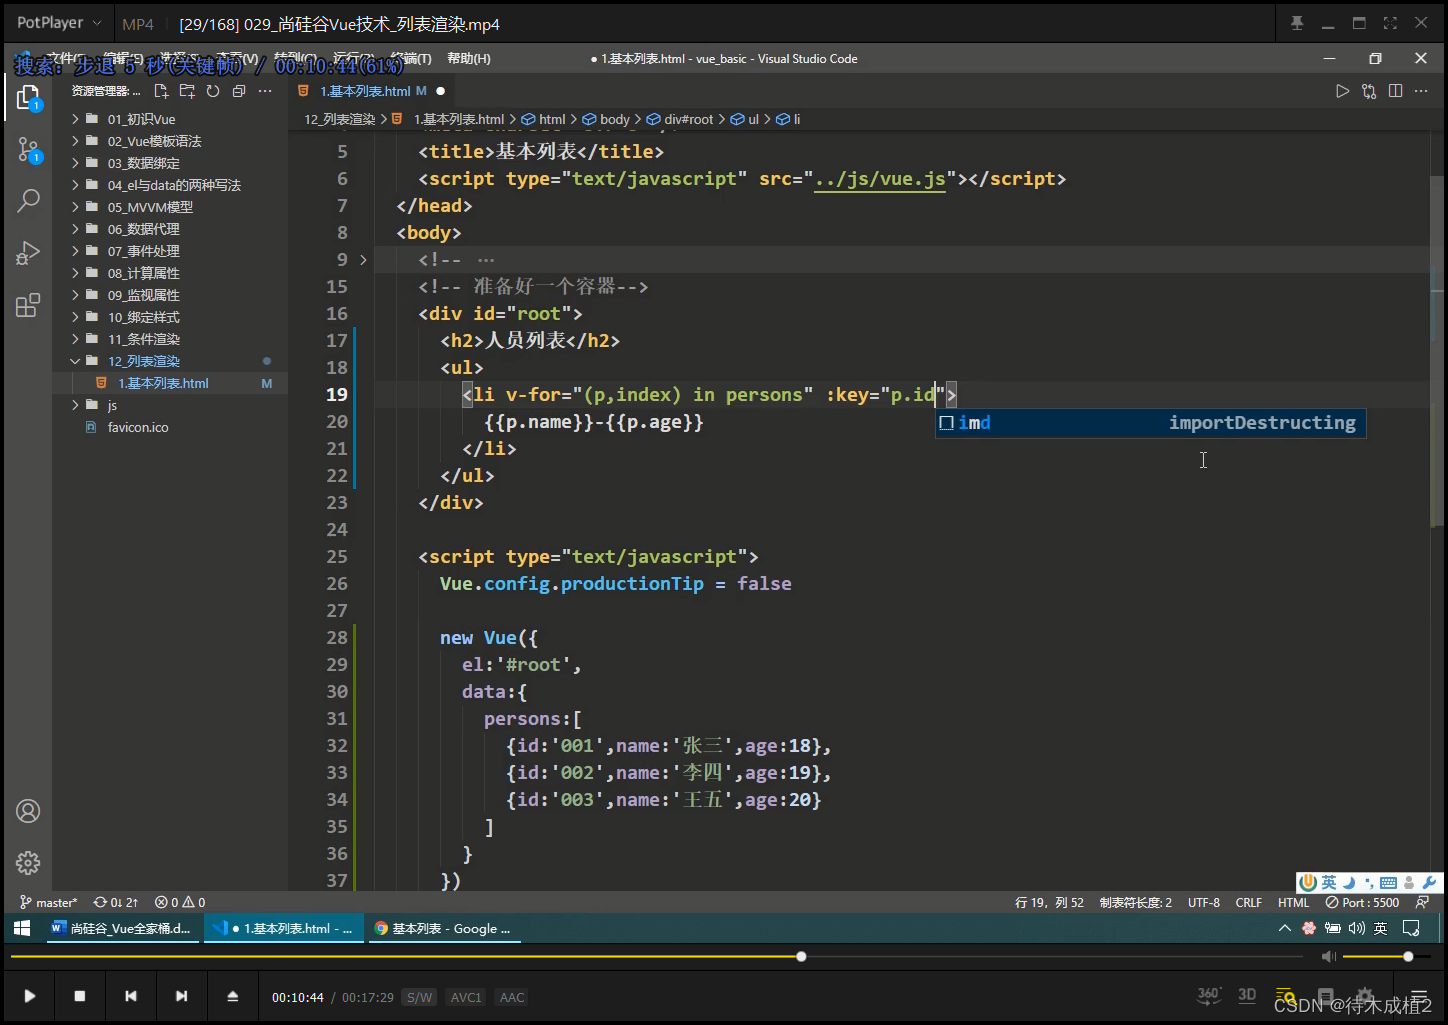Click PotPlayer Stop button
Image resolution: width=1448 pixels, height=1025 pixels.
[80, 996]
